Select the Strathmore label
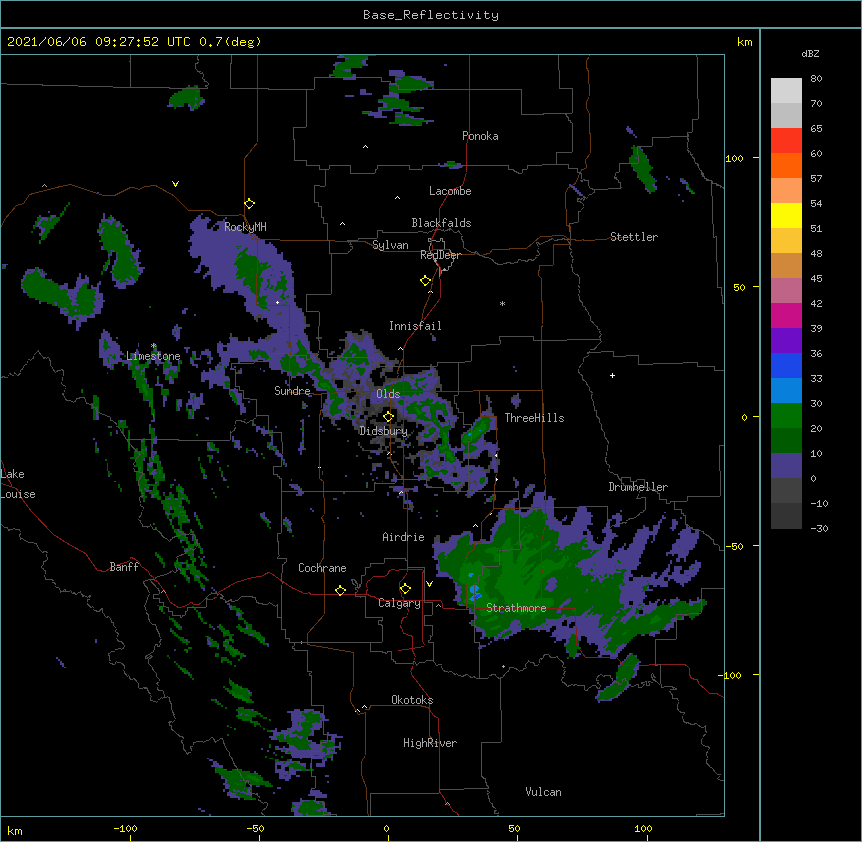 [x=516, y=608]
